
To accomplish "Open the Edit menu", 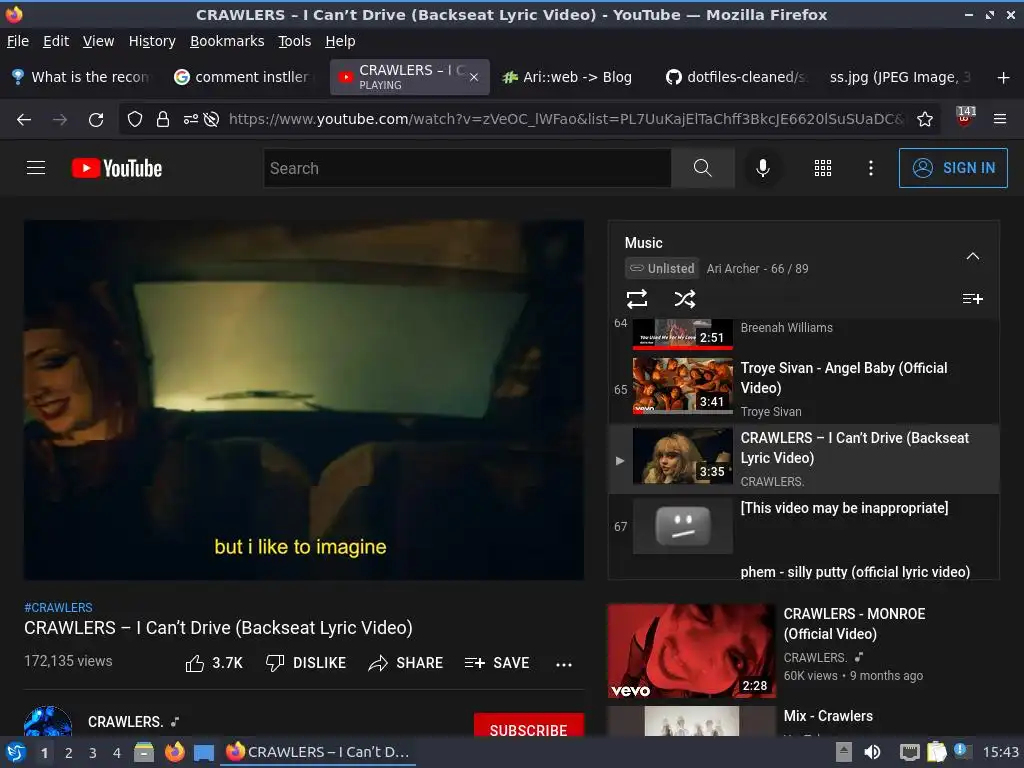I will (56, 41).
